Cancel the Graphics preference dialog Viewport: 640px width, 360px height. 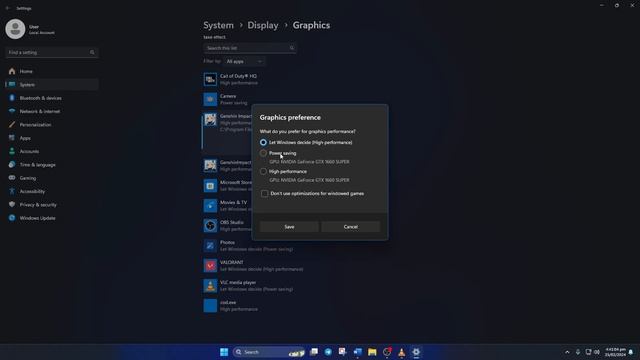pyautogui.click(x=351, y=227)
